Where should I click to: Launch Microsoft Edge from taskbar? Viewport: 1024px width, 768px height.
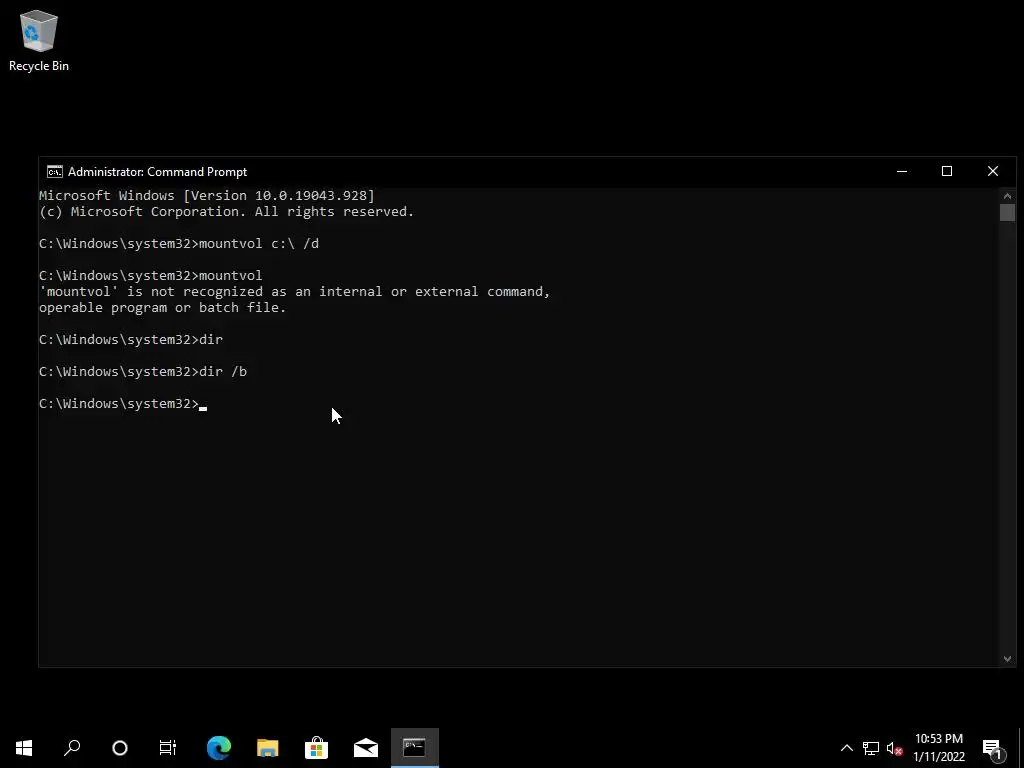pos(219,748)
